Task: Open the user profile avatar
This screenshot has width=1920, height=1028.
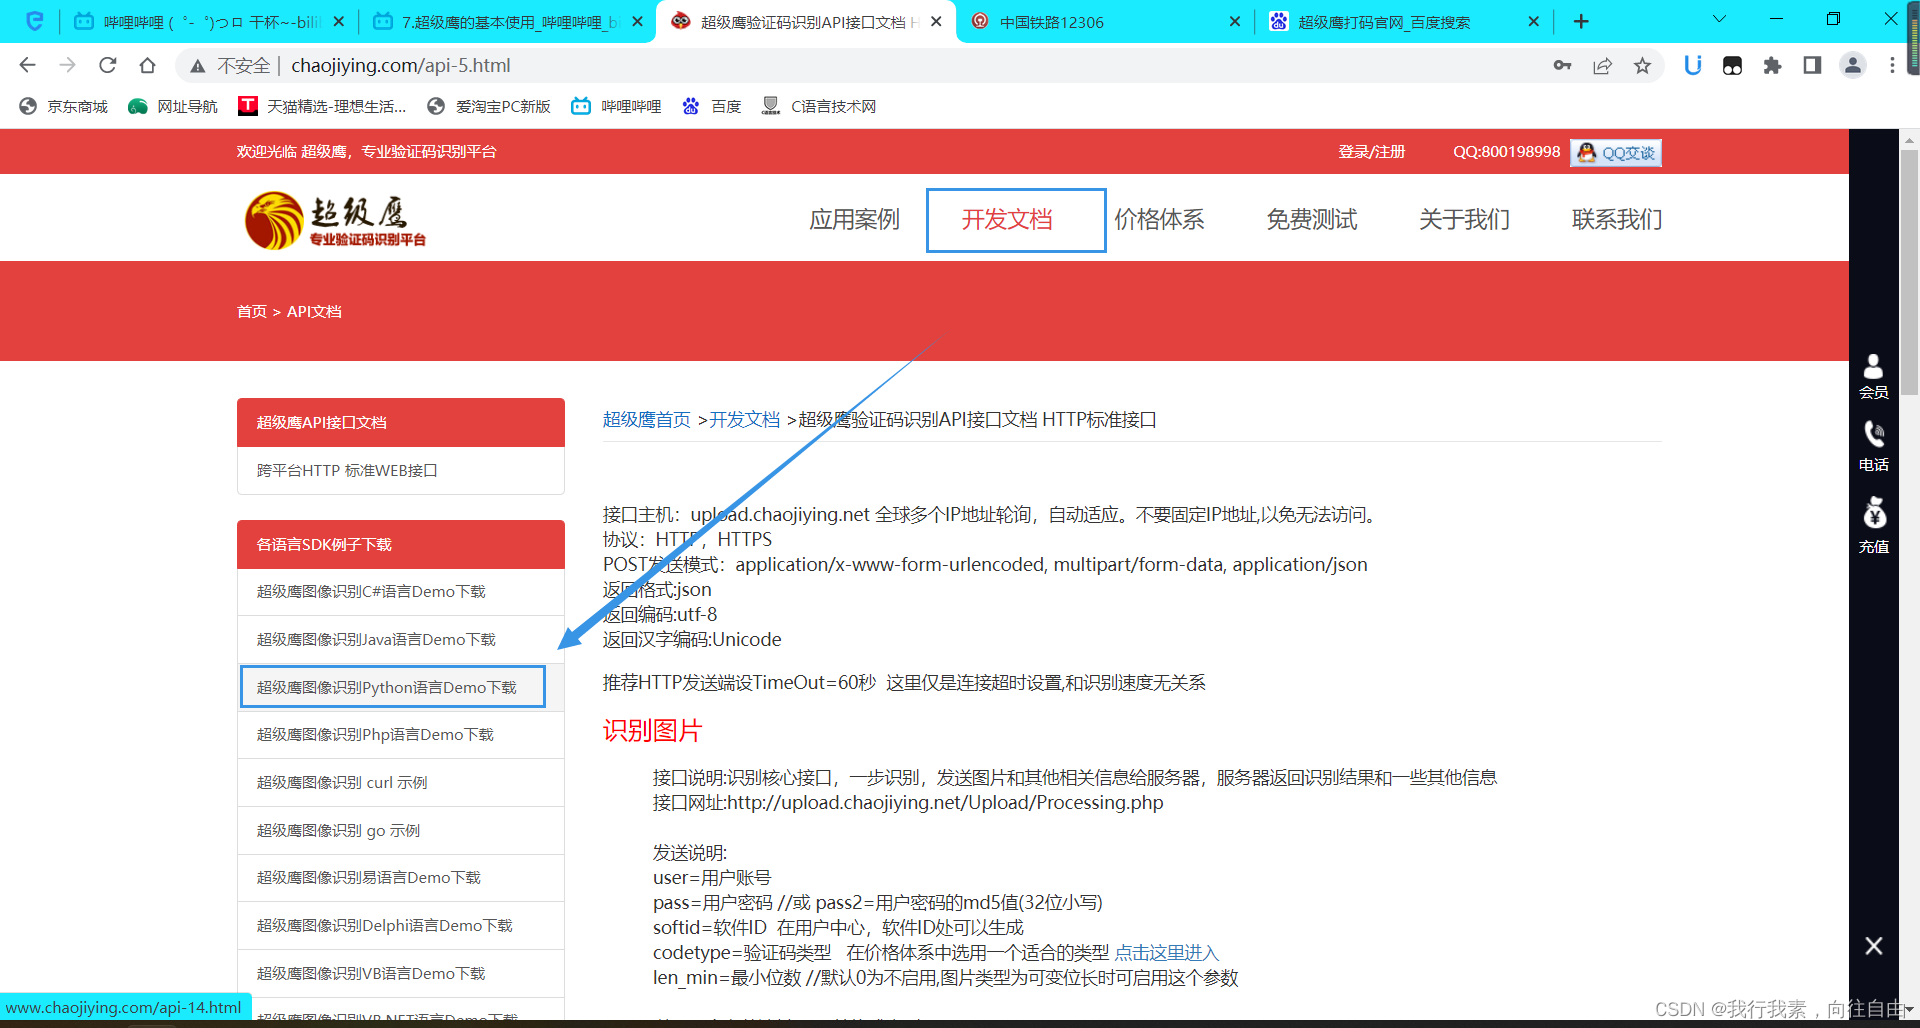Action: 1852,65
